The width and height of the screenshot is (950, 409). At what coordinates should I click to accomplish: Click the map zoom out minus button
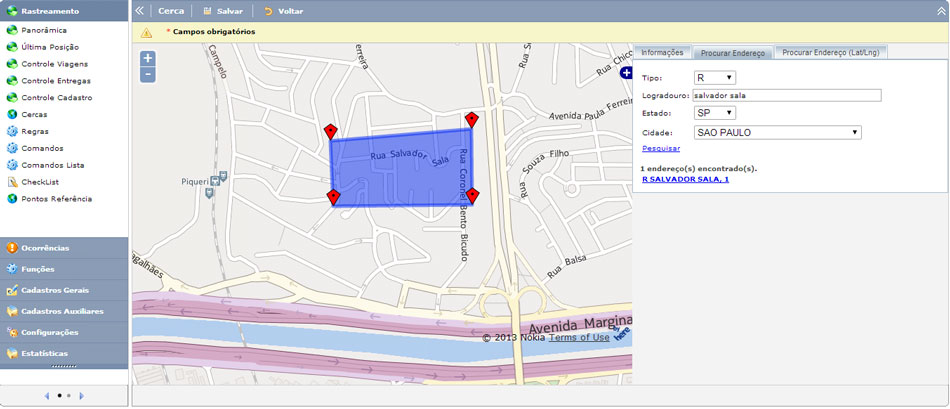click(148, 75)
